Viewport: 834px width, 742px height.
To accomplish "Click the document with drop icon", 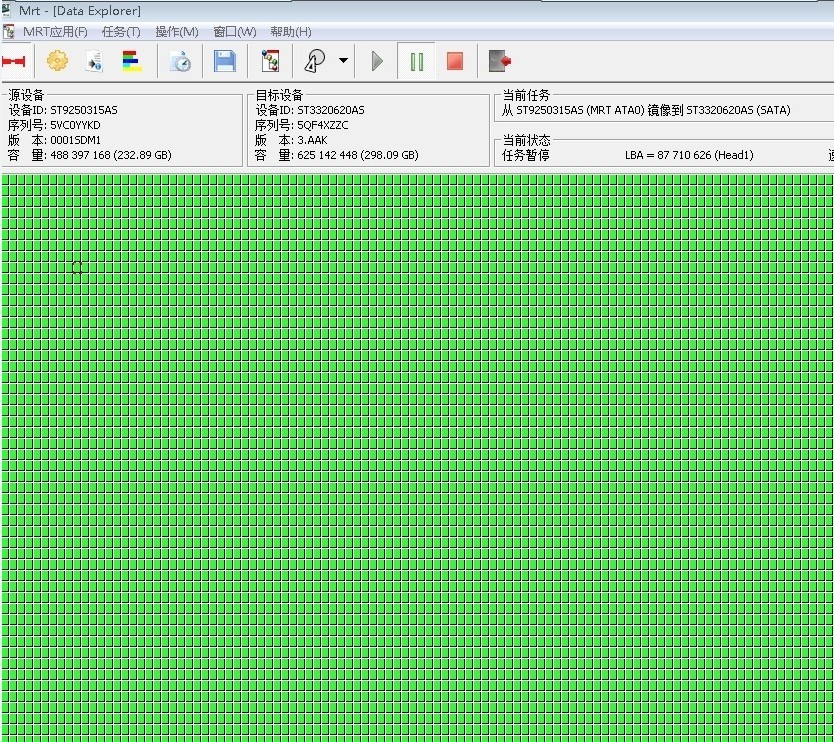I will pyautogui.click(x=94, y=62).
